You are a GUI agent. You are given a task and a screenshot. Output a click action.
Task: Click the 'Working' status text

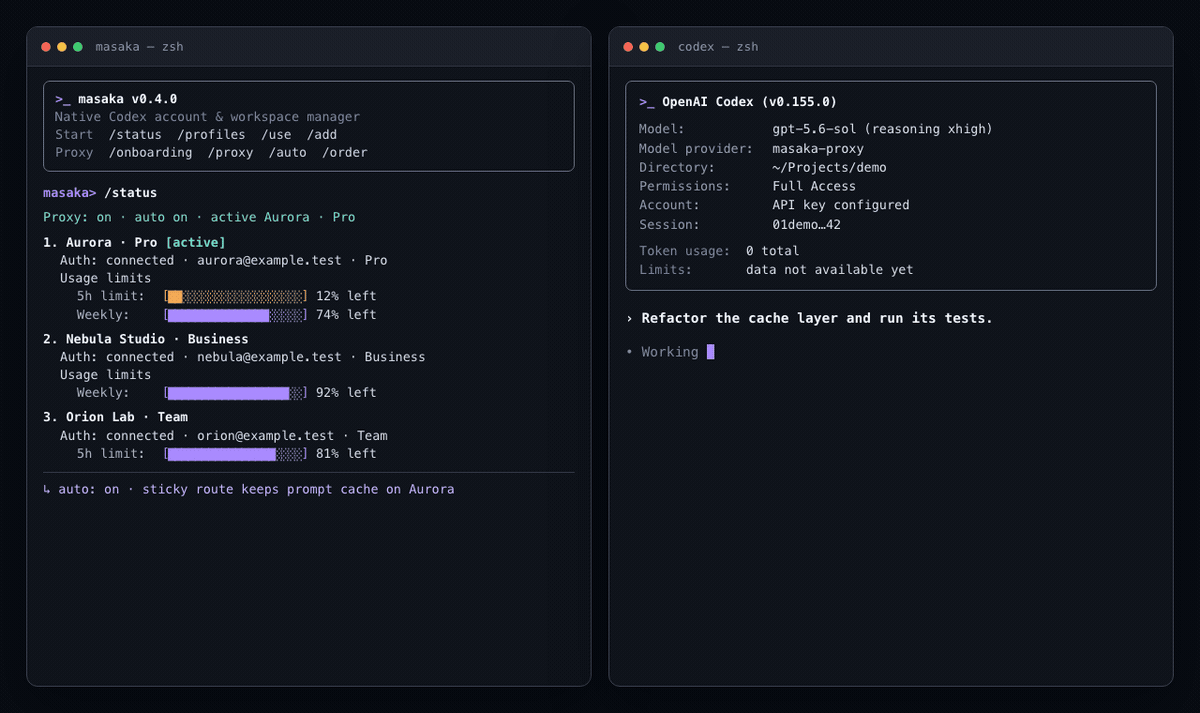click(670, 352)
